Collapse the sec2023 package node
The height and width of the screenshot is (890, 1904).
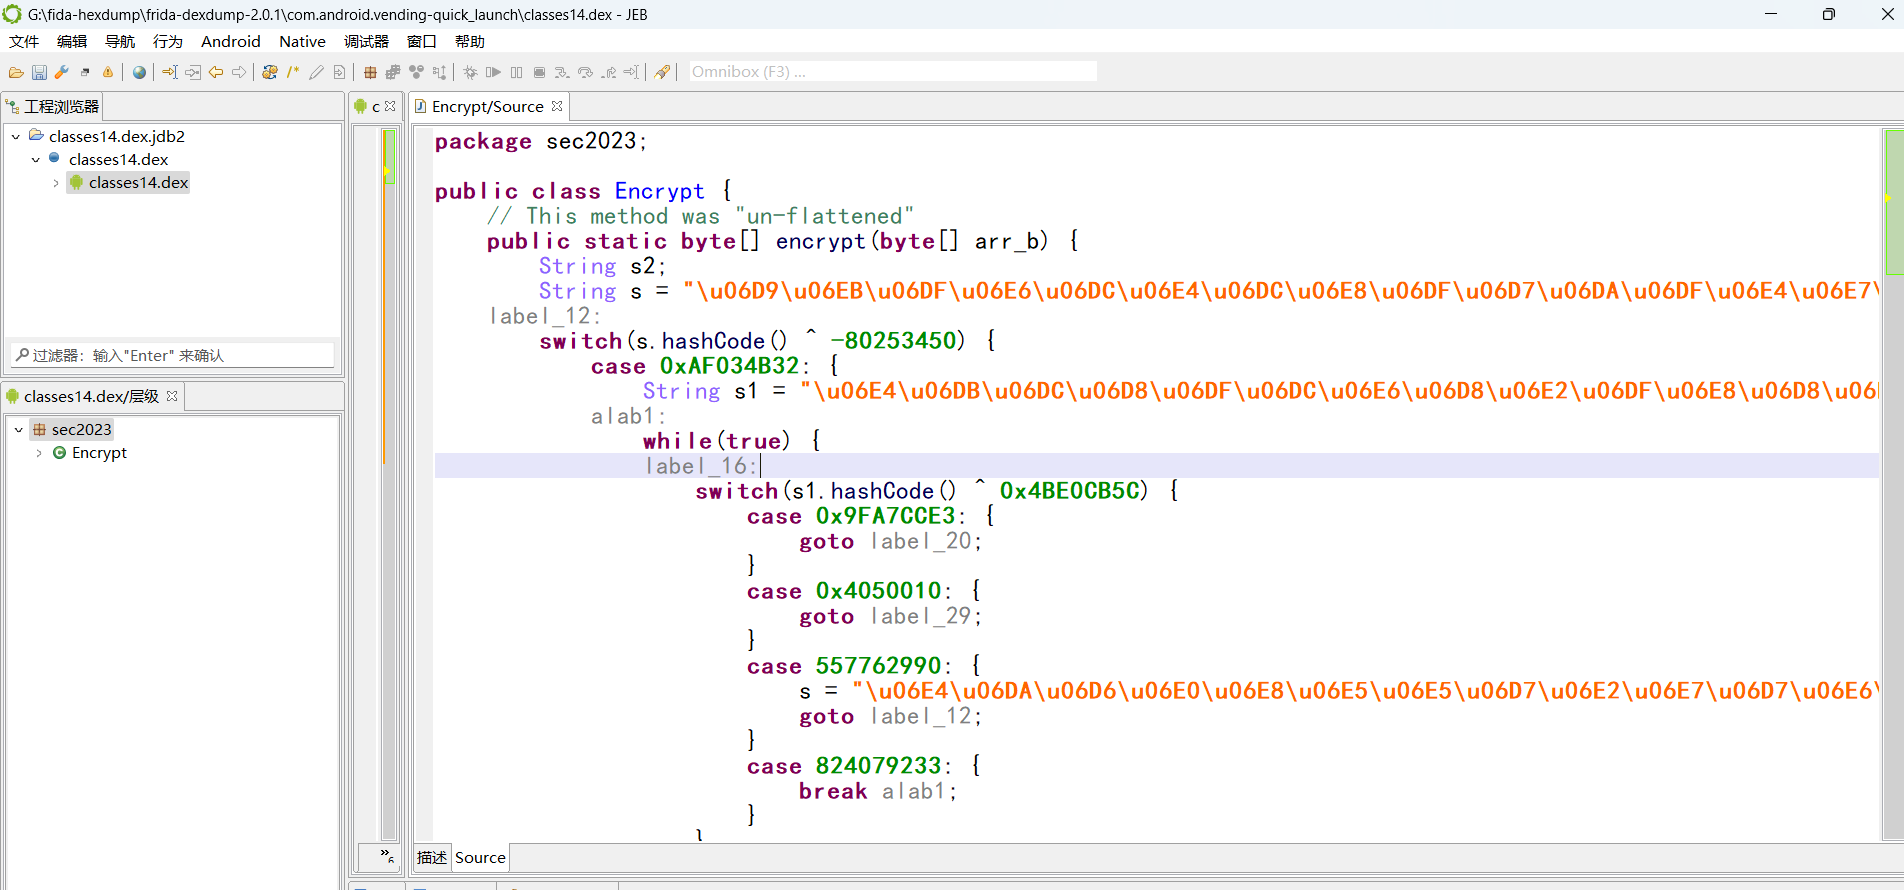(18, 430)
